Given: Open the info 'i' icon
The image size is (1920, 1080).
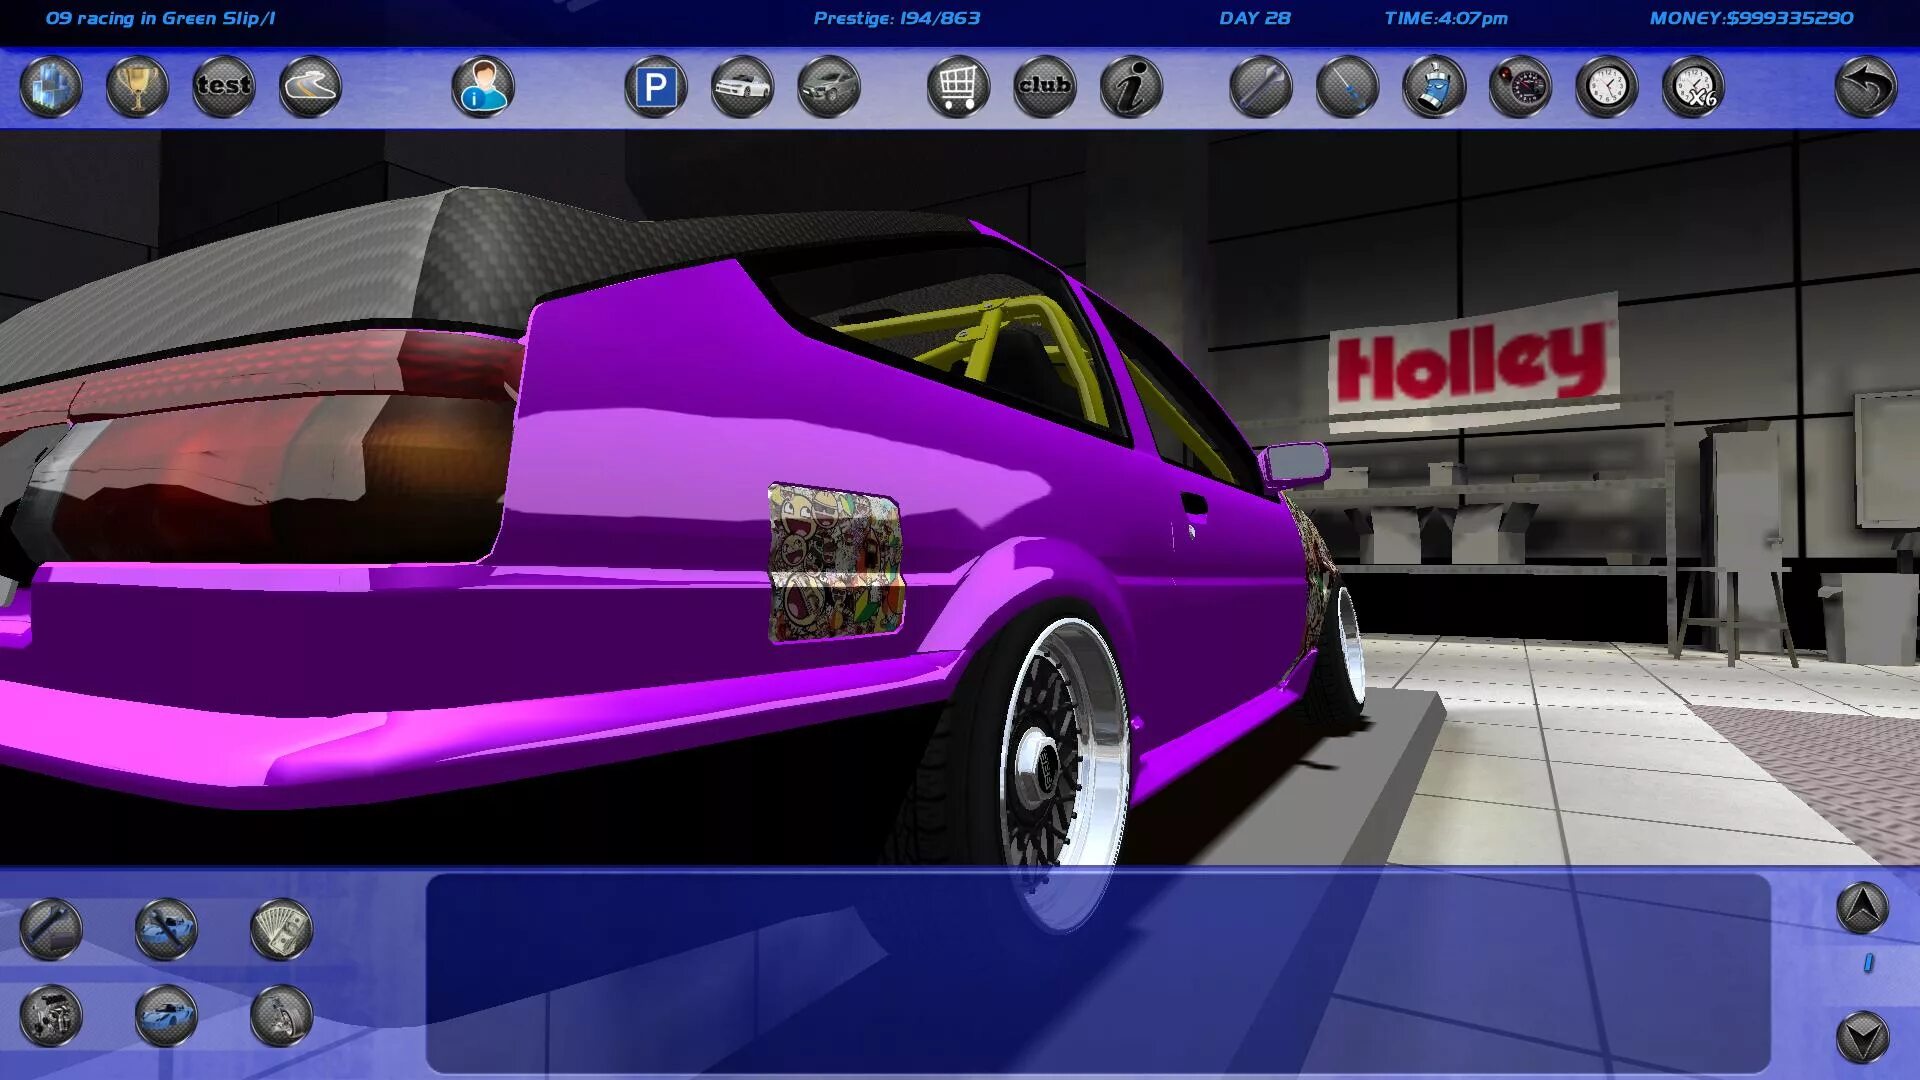Looking at the screenshot, I should pyautogui.click(x=1131, y=87).
